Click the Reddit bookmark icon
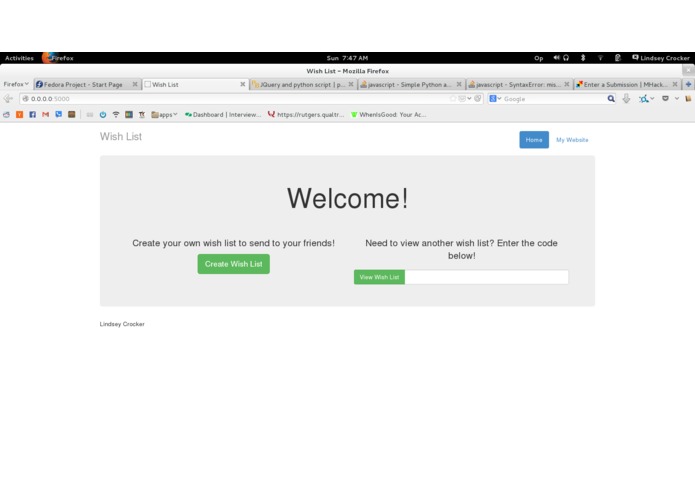This screenshot has height=494, width=695. (6, 115)
